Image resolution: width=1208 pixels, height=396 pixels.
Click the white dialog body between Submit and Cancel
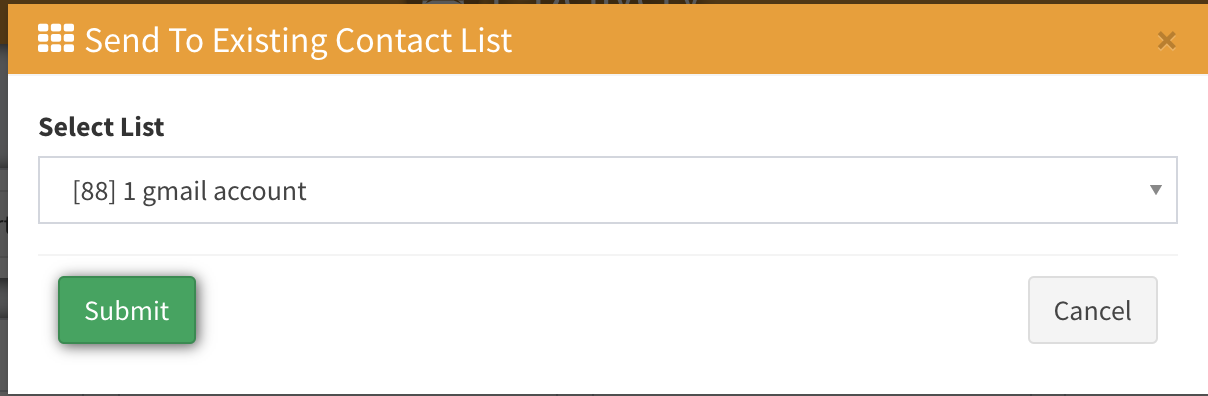pos(610,310)
